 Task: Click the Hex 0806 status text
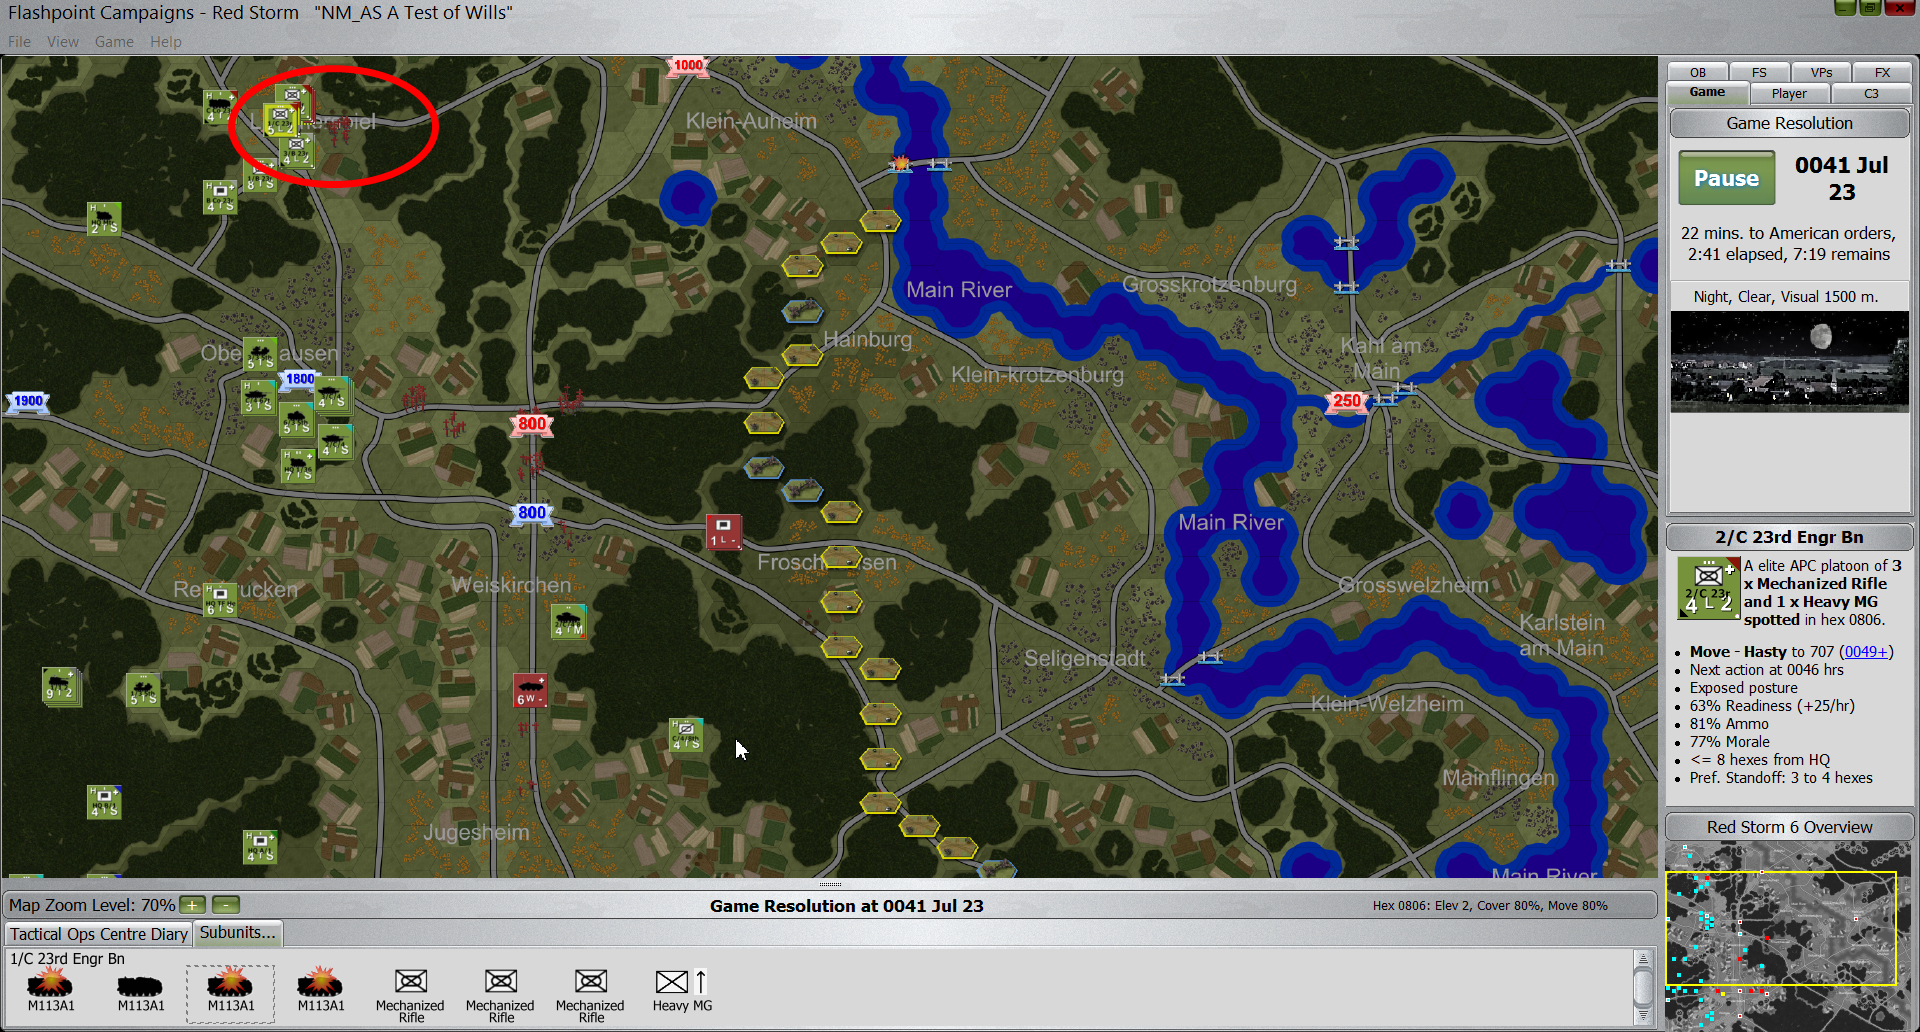(x=1490, y=906)
